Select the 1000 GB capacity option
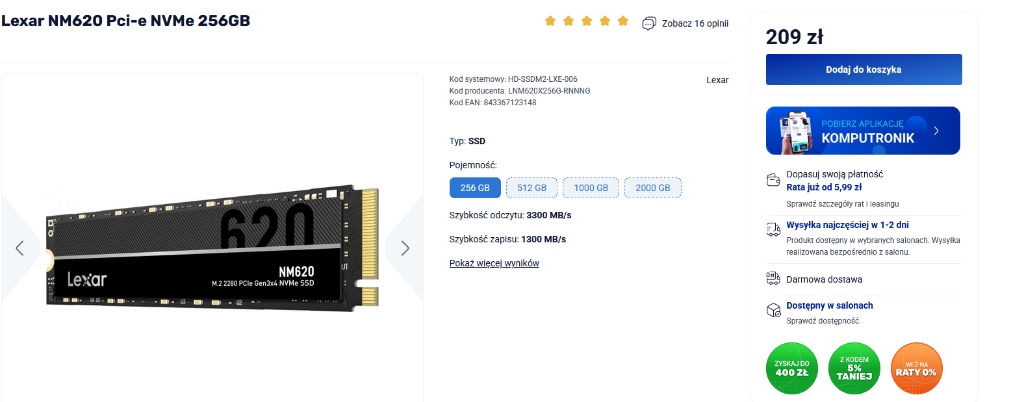 [591, 187]
